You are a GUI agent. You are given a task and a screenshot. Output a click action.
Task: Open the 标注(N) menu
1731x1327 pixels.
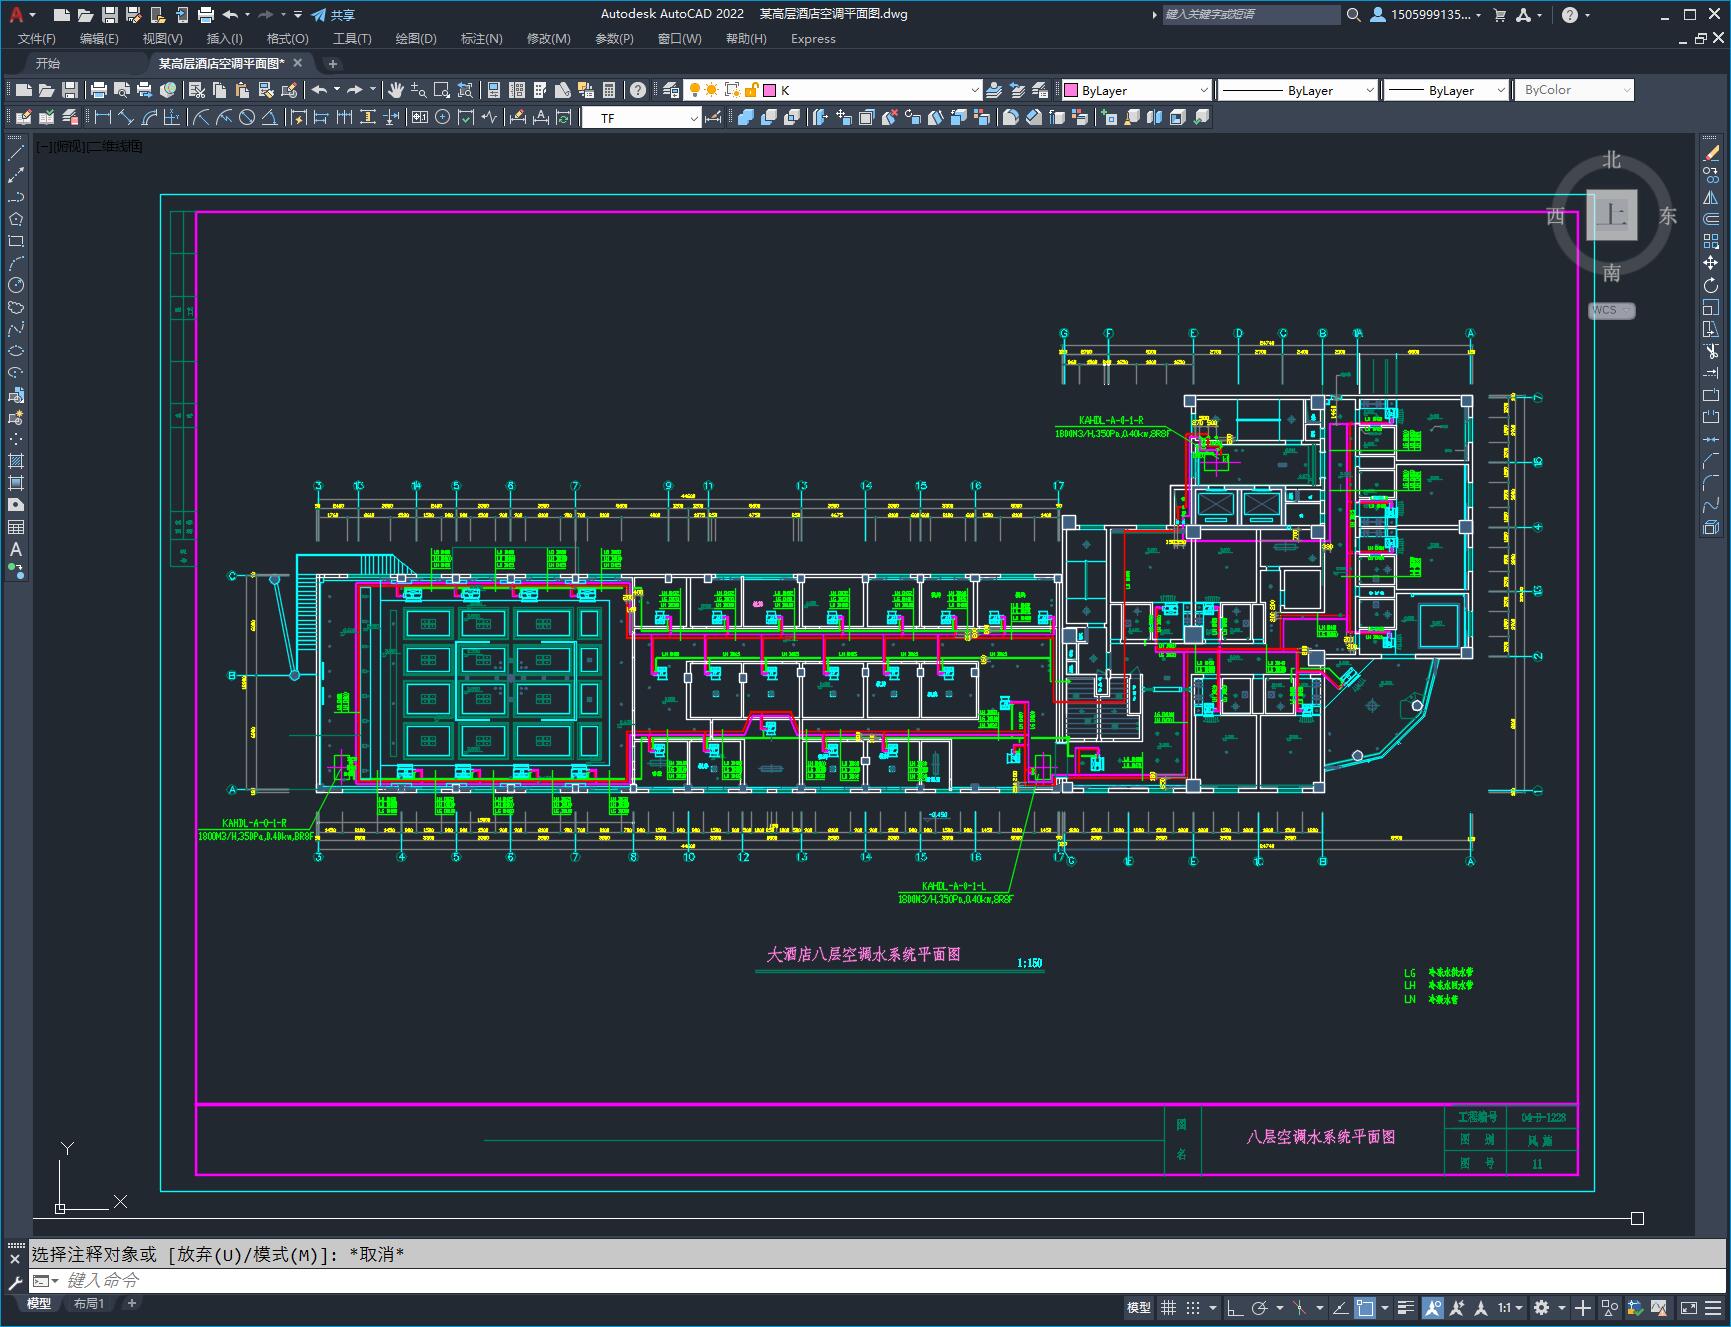pos(481,39)
